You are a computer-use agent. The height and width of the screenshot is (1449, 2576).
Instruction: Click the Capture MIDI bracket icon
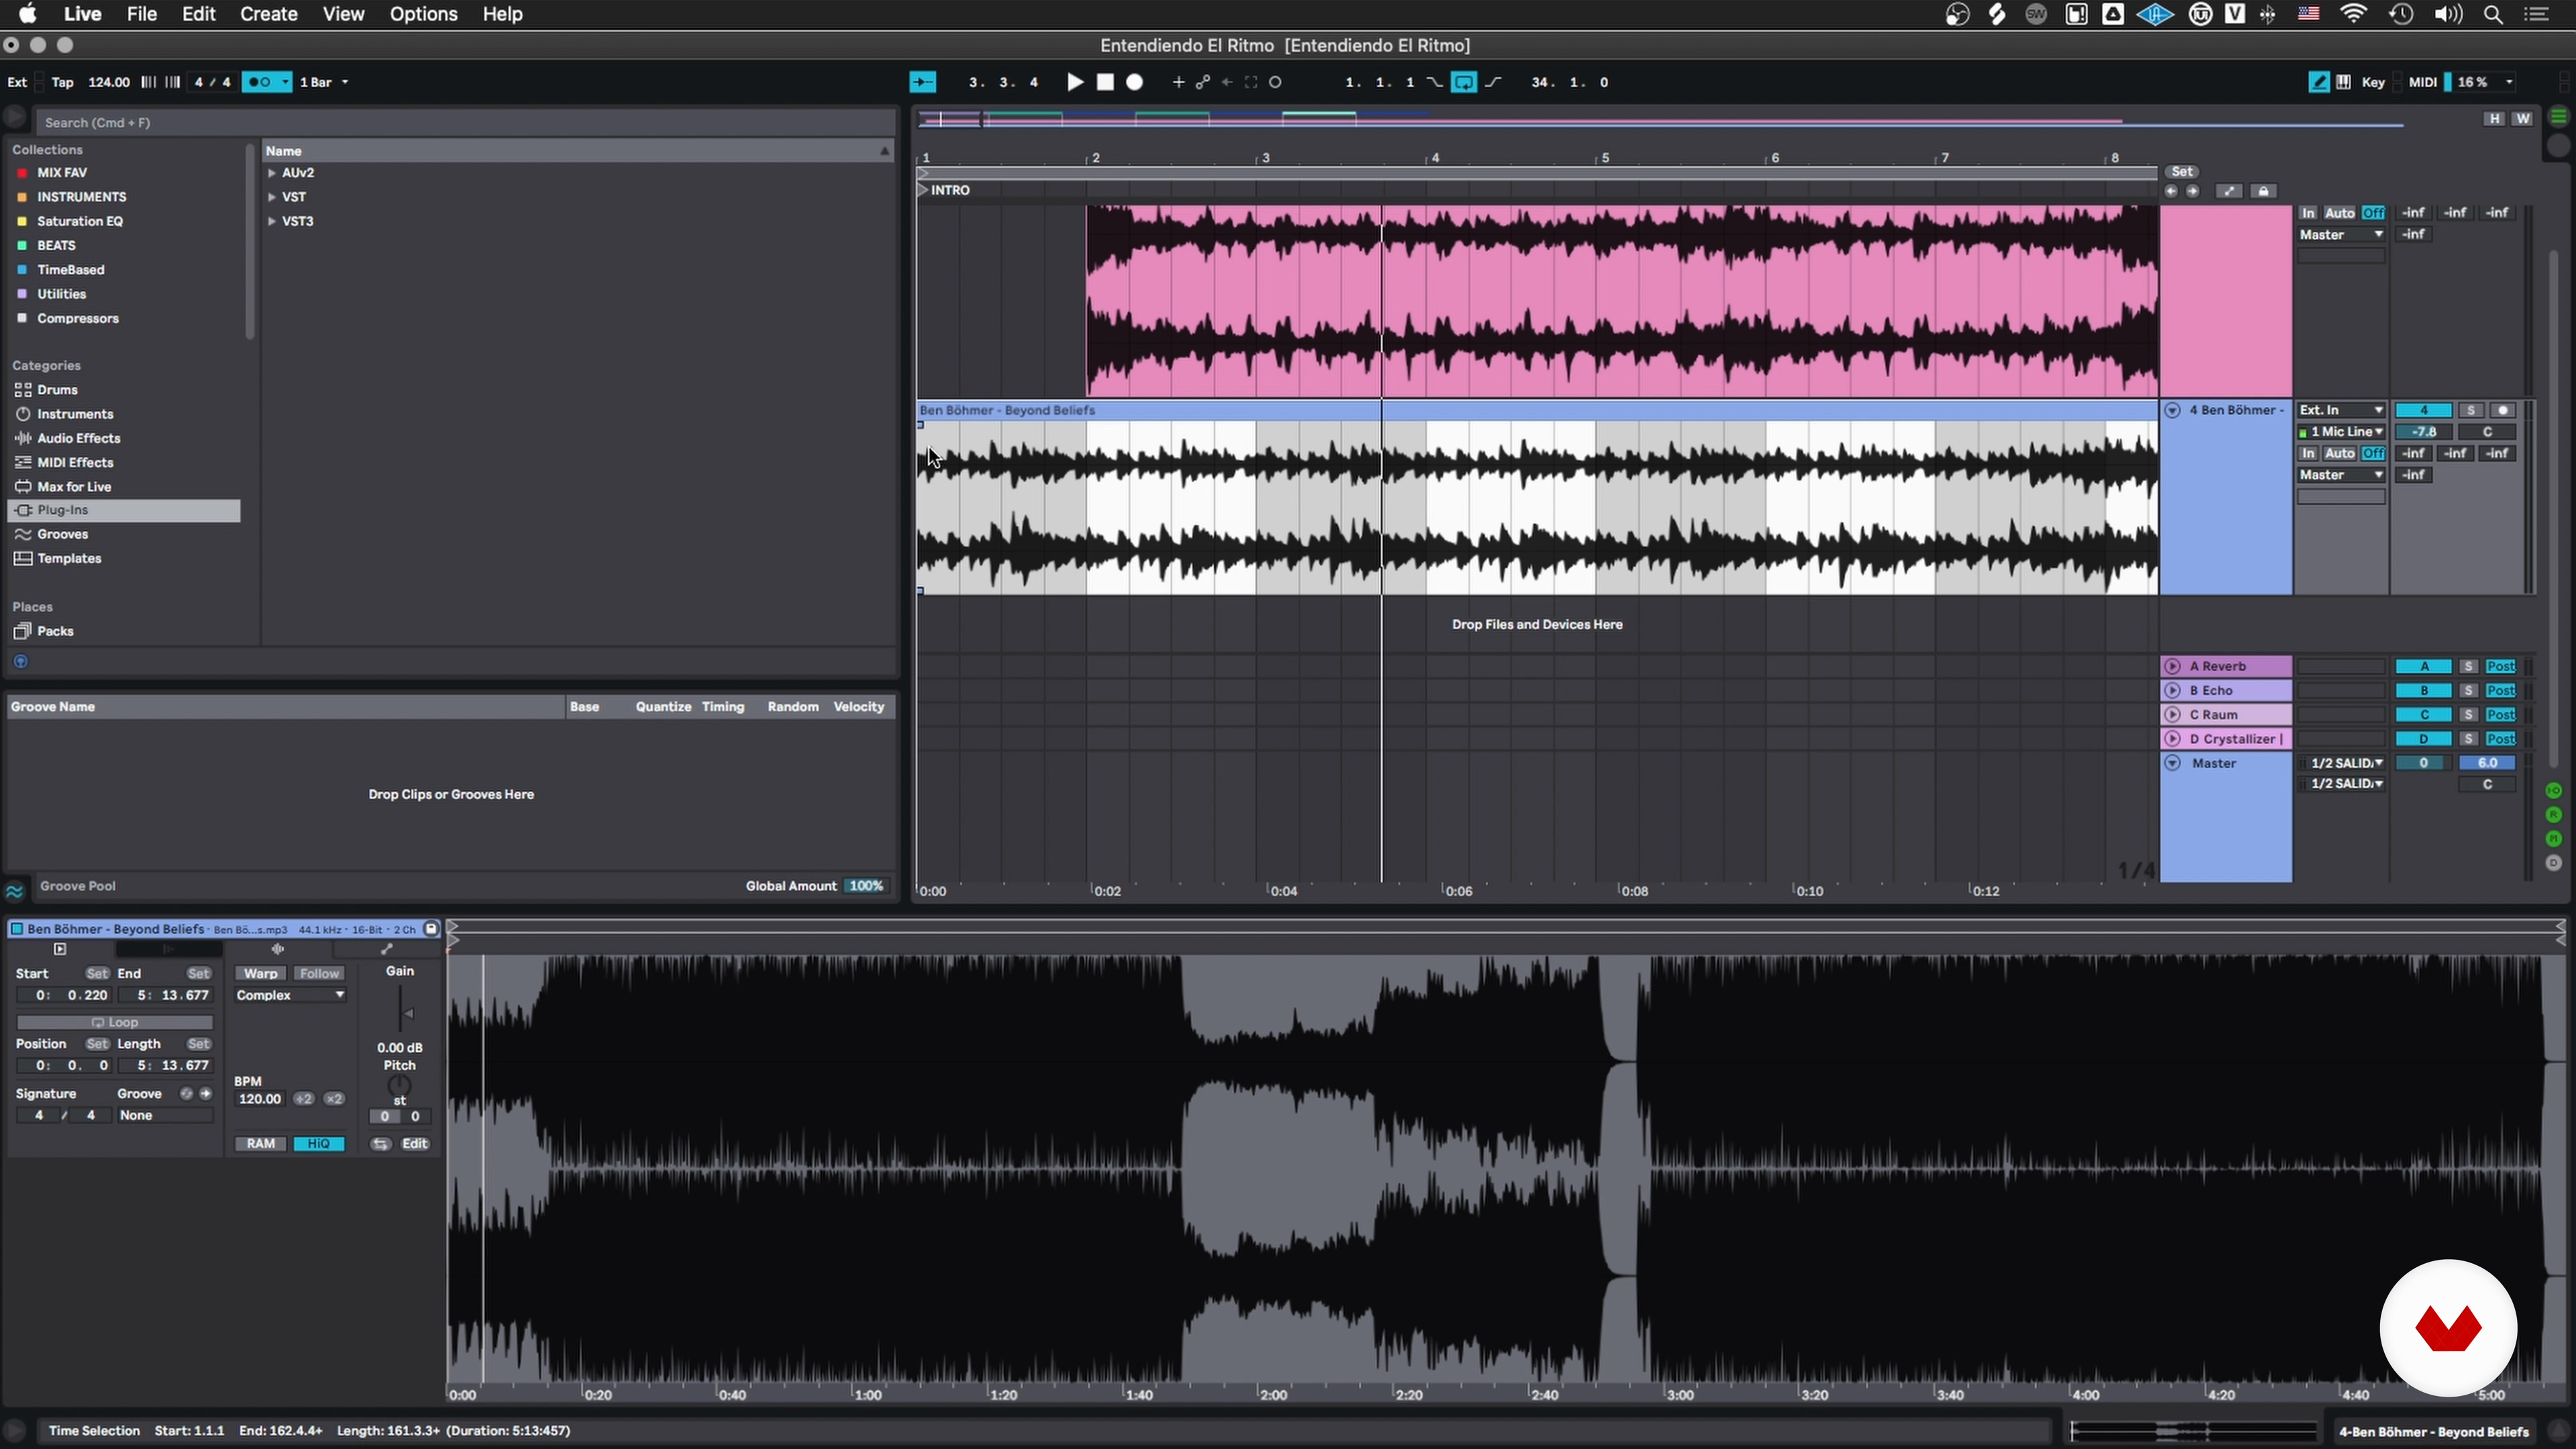tap(1251, 82)
